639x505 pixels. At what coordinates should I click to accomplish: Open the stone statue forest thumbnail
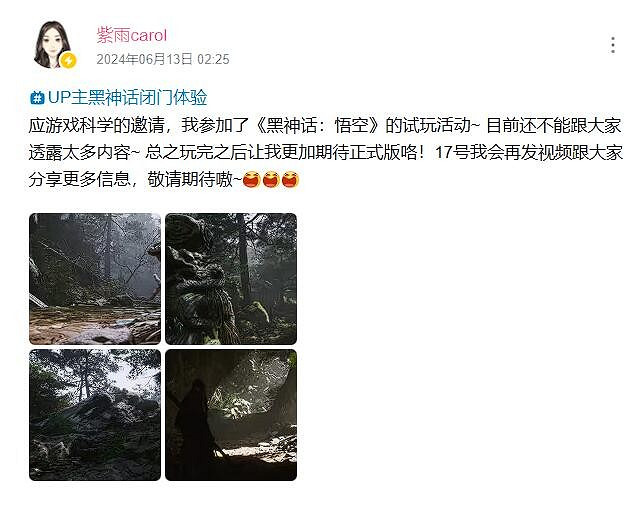231,279
